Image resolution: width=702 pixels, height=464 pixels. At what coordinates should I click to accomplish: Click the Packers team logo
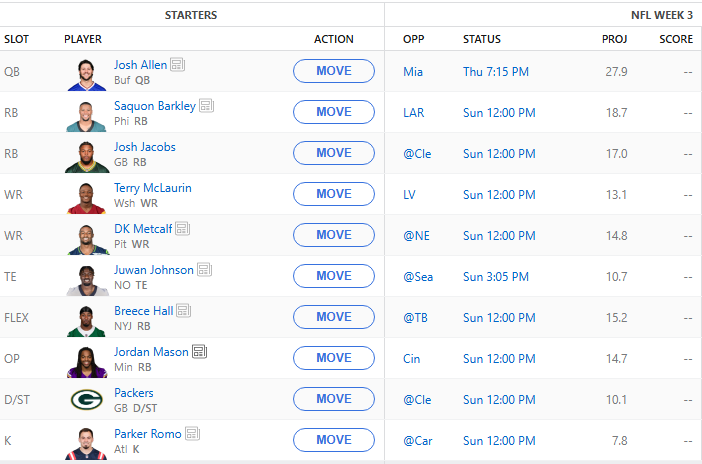[x=87, y=399]
